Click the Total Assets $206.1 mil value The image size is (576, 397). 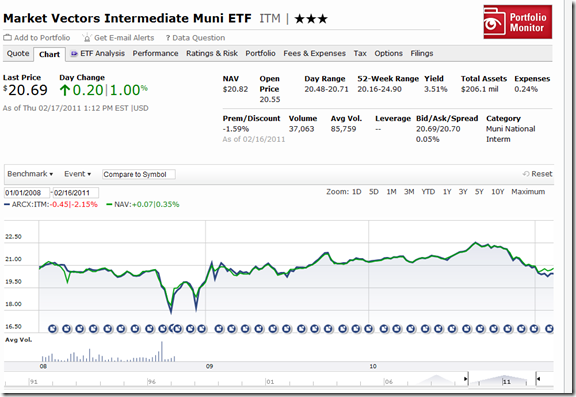pos(479,89)
